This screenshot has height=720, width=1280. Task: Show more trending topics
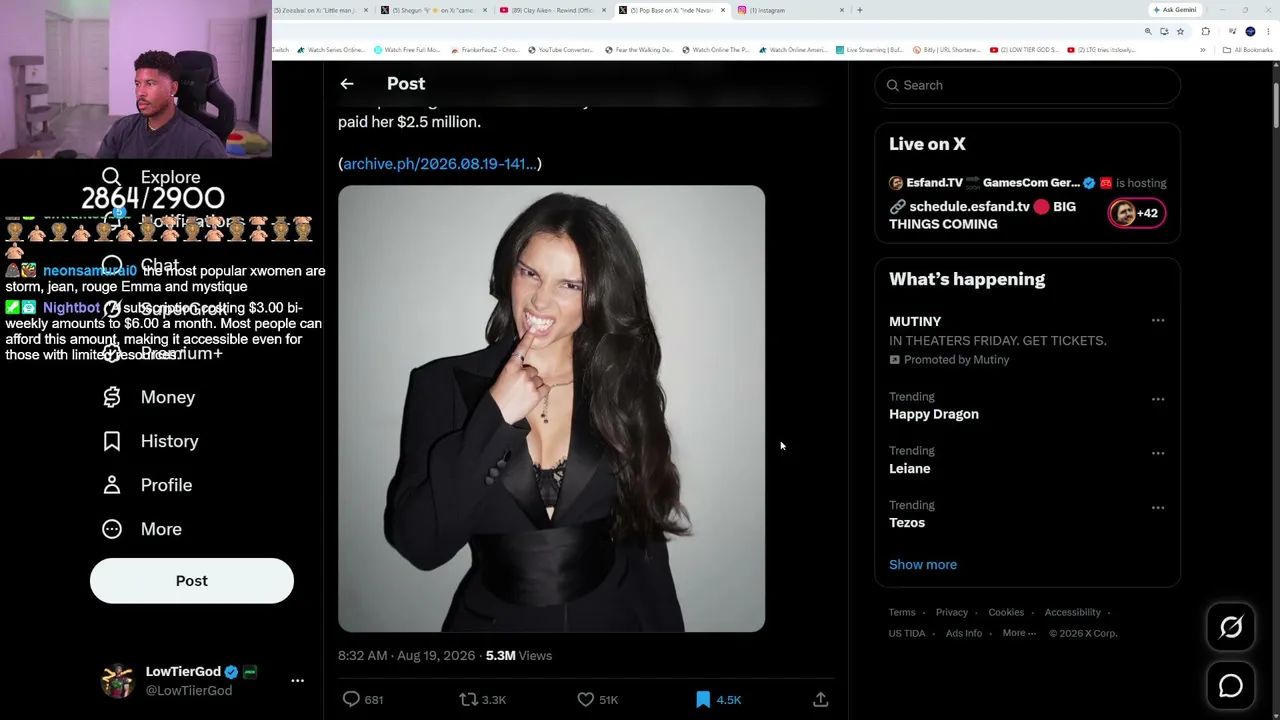point(923,564)
